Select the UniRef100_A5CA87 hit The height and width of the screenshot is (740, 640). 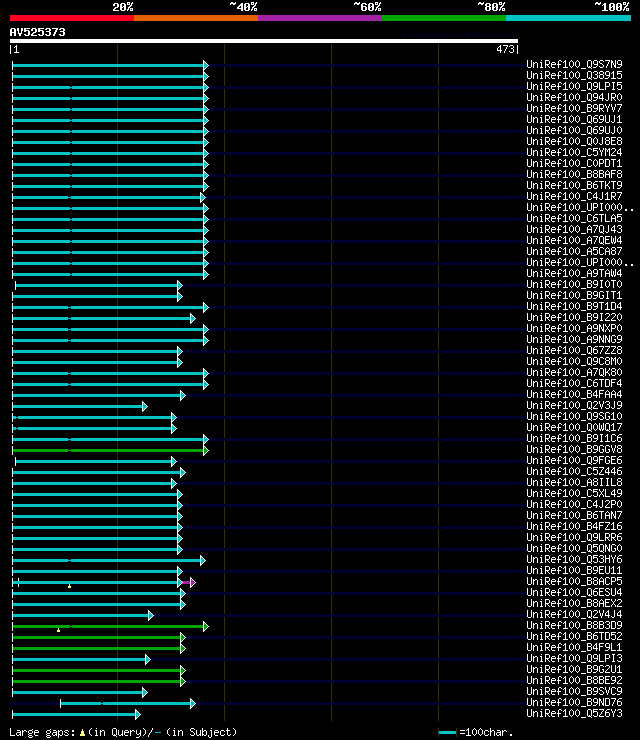[x=574, y=252]
